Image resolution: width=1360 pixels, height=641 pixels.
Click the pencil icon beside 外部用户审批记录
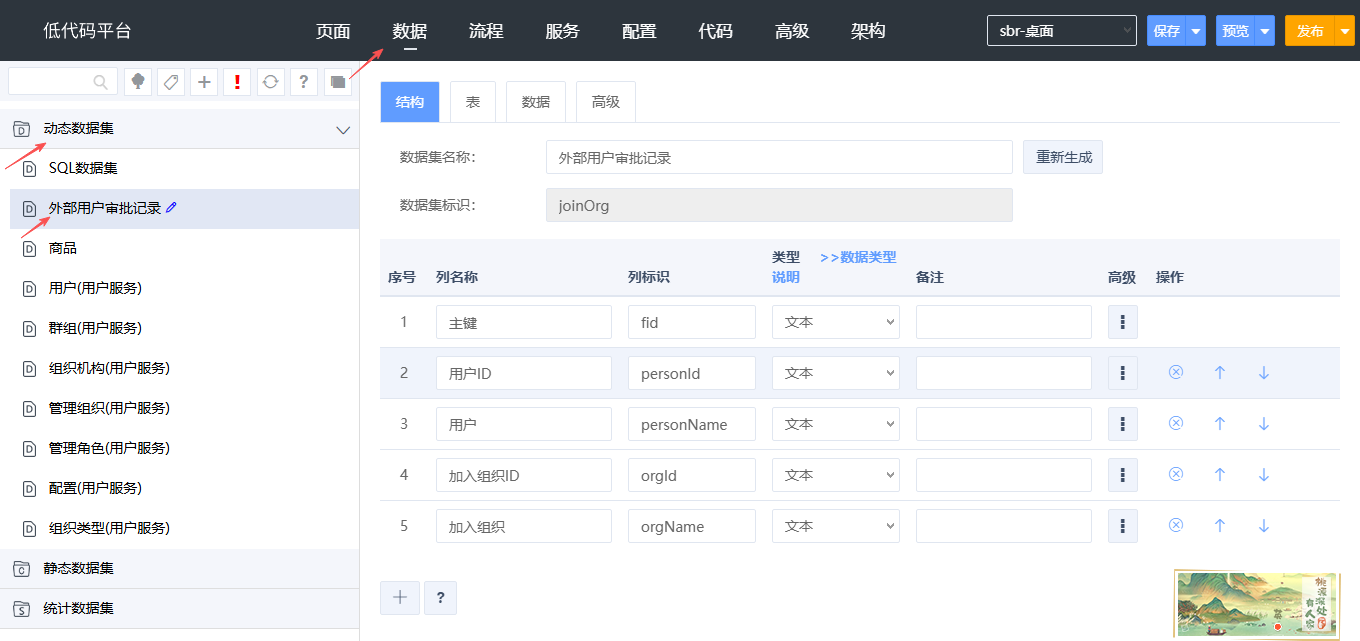(x=172, y=208)
